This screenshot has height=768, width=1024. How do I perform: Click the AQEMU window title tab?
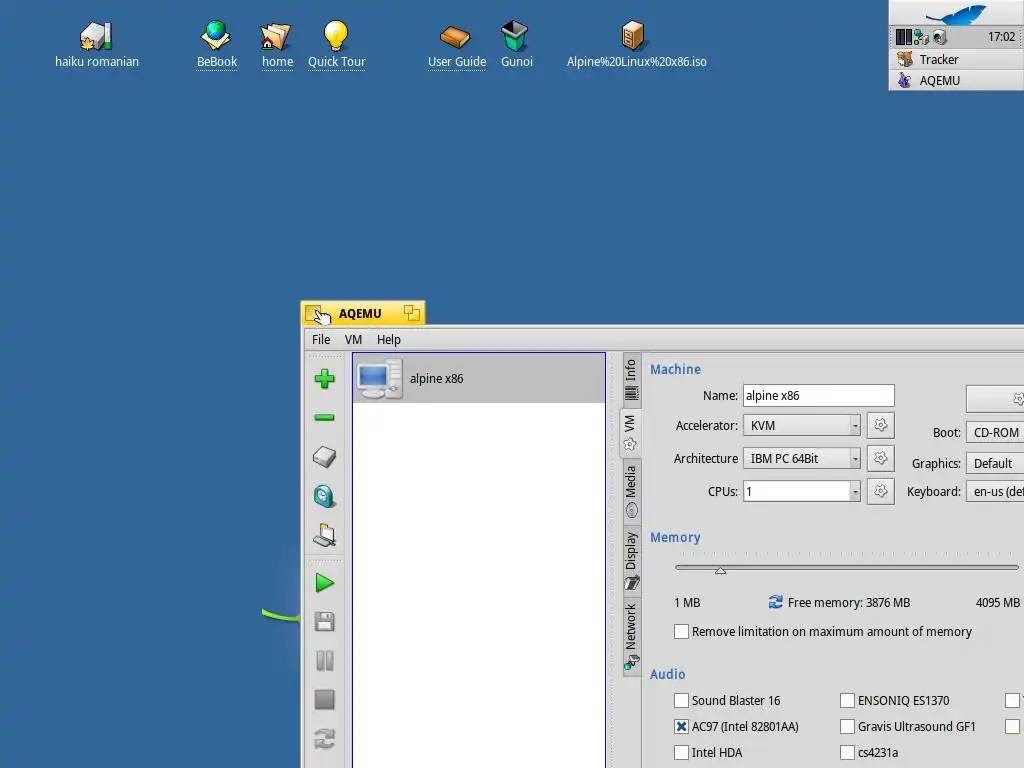[363, 313]
